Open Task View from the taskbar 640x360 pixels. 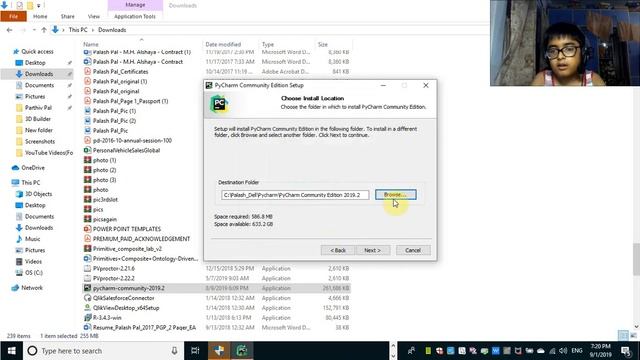(195, 351)
